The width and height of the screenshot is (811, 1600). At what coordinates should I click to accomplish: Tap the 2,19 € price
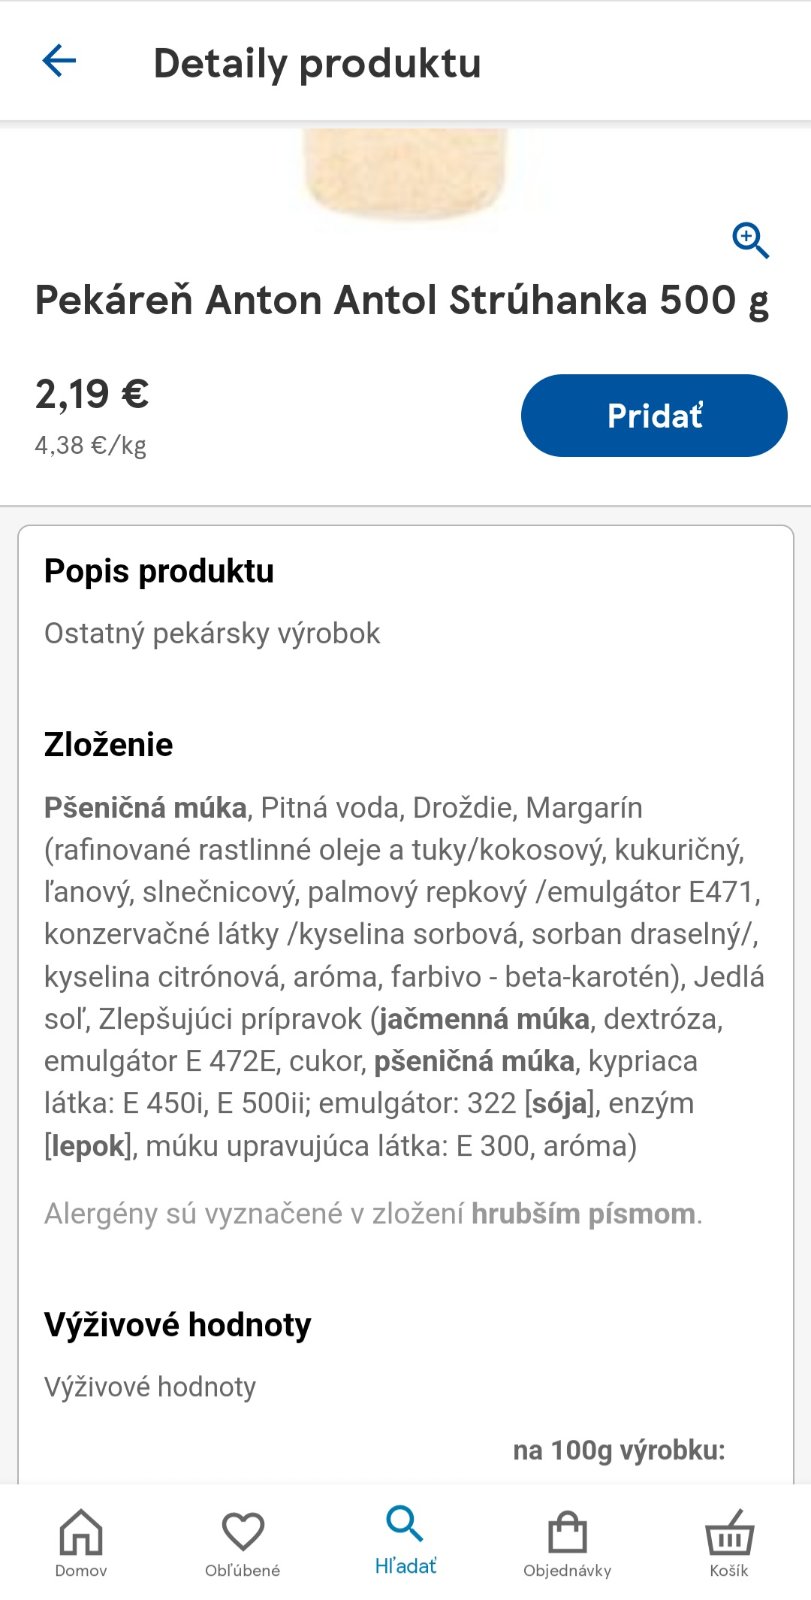click(x=92, y=394)
